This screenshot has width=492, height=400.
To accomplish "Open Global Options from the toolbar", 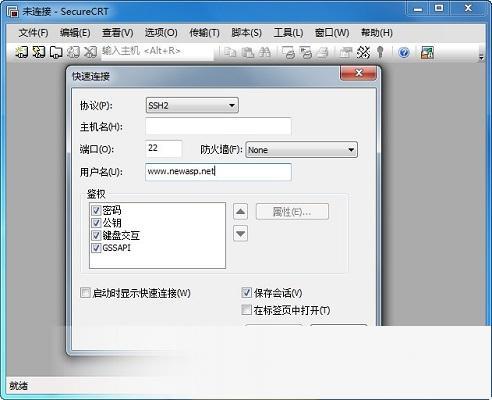I will click(363, 52).
